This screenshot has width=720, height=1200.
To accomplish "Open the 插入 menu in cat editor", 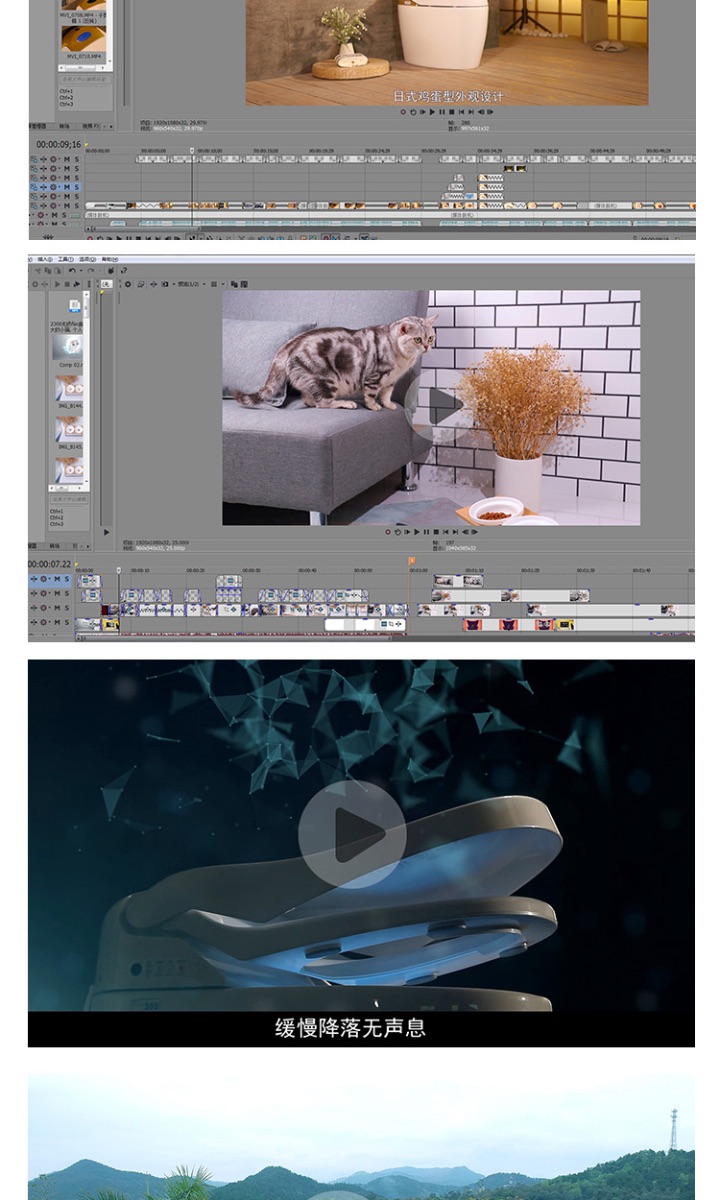I will pyautogui.click(x=45, y=259).
